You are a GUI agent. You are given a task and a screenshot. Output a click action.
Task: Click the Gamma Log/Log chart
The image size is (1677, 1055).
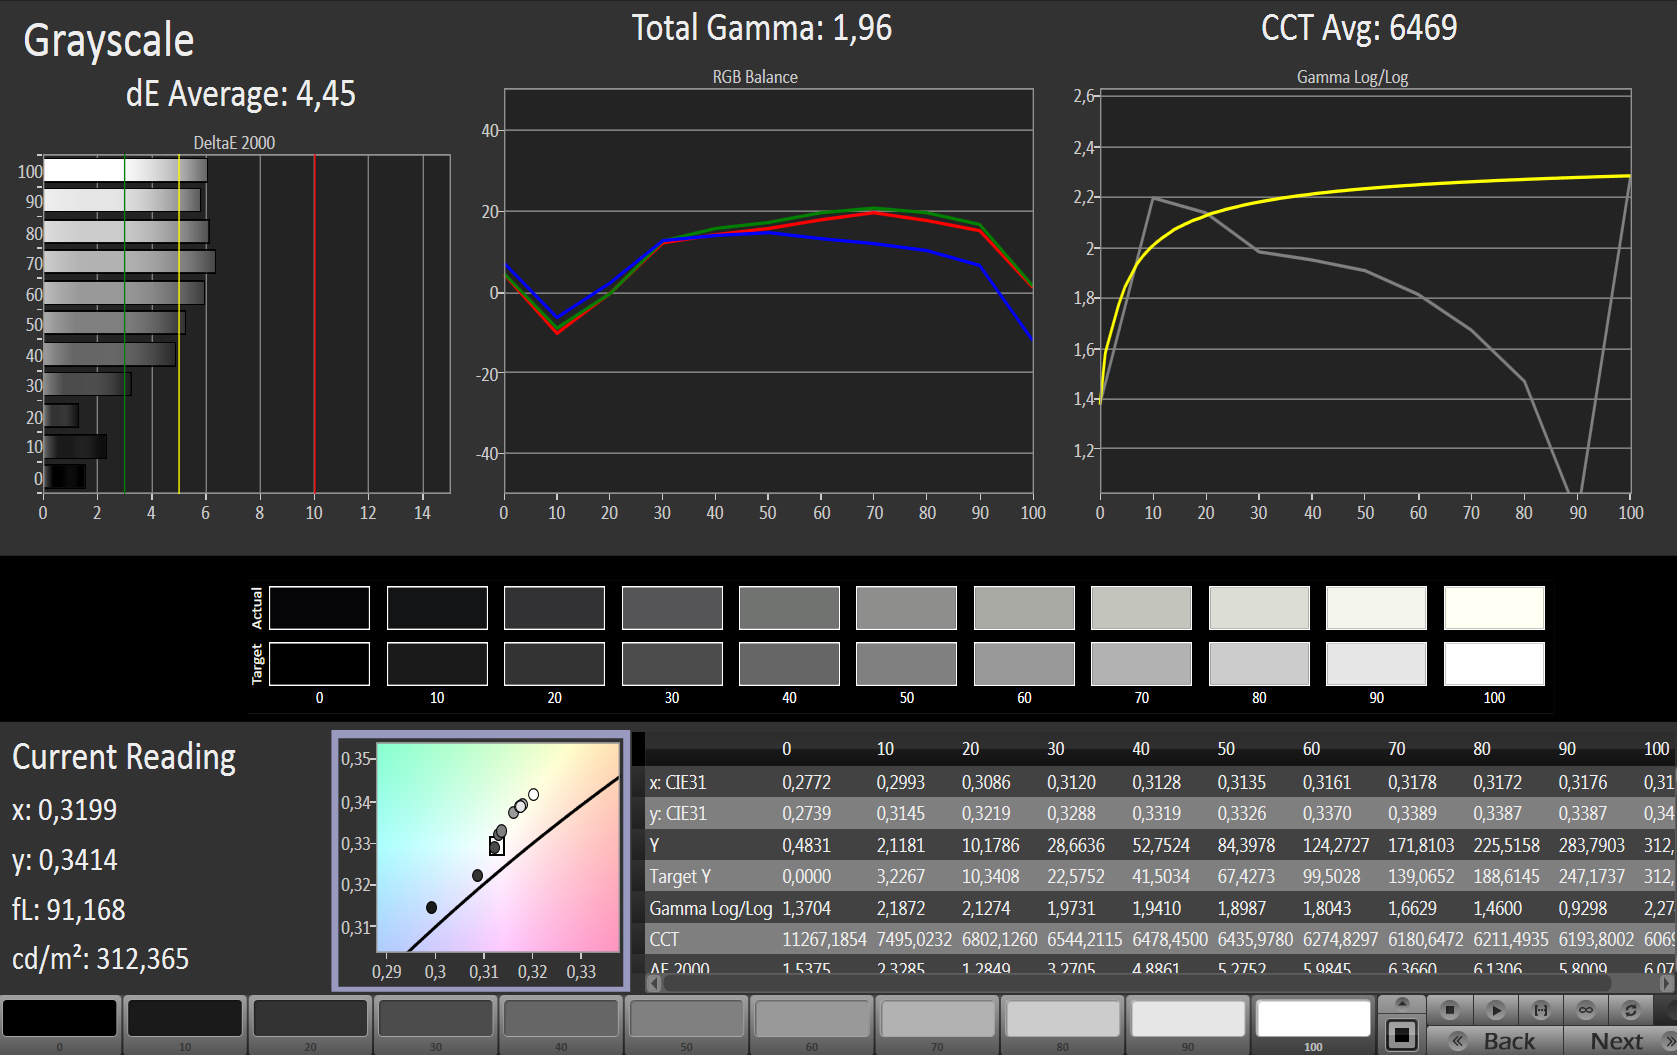tap(1365, 291)
